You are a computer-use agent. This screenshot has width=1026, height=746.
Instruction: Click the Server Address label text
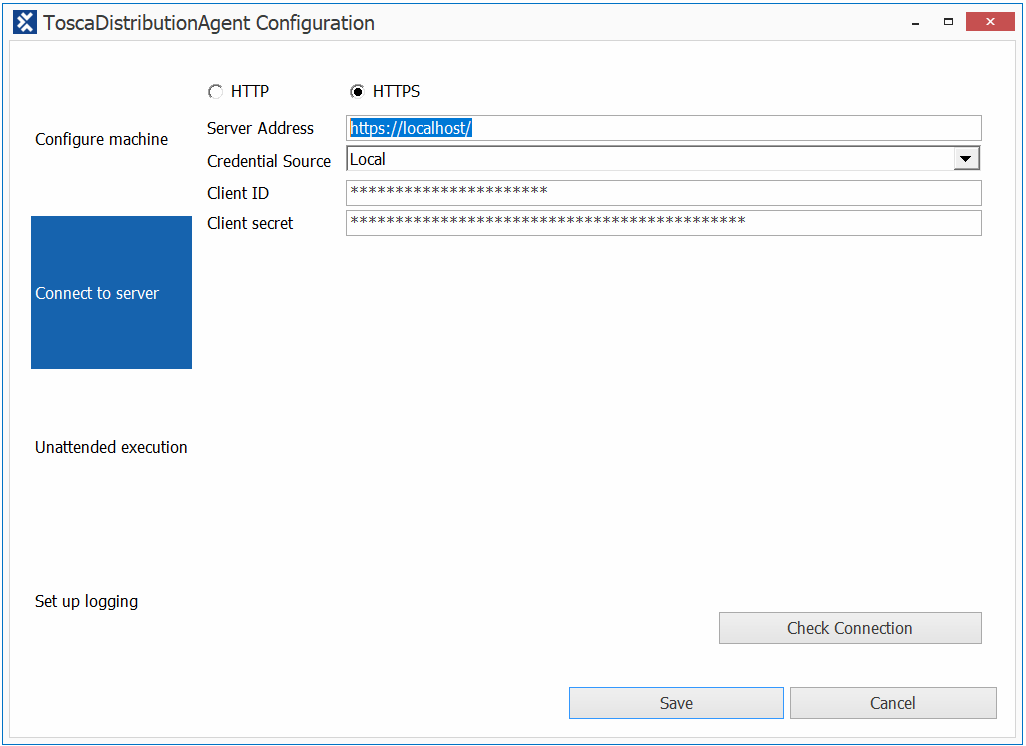point(260,128)
